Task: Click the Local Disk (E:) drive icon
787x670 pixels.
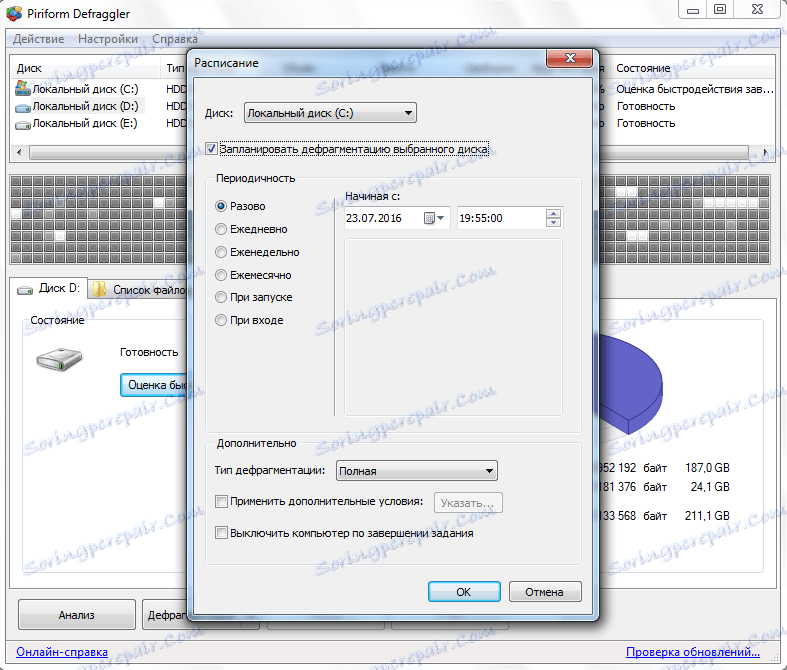Action: [x=23, y=124]
